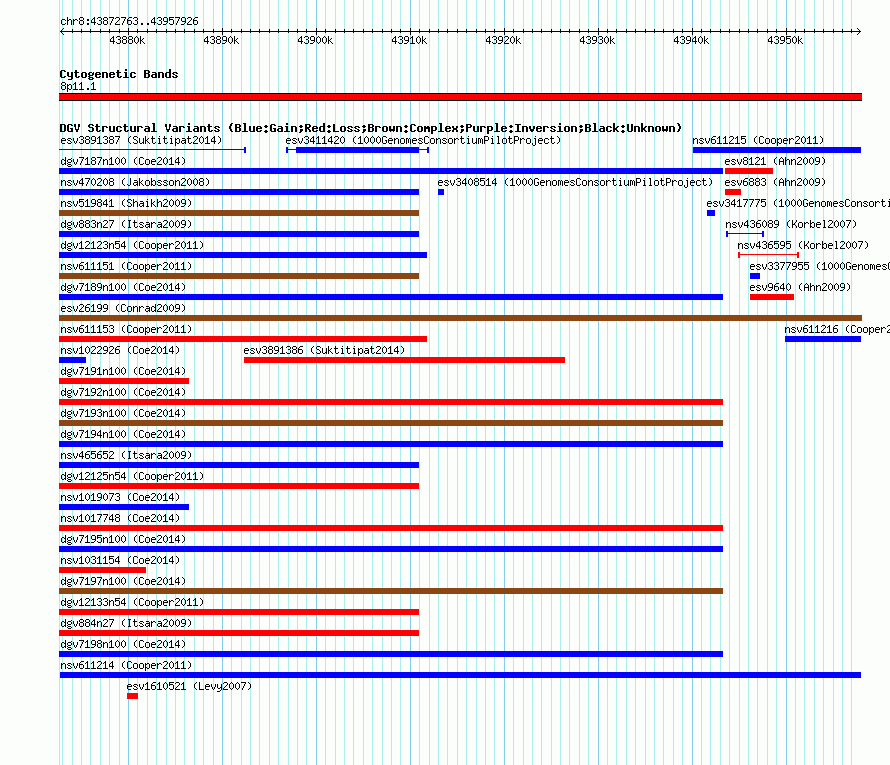890x765 pixels.
Task: Select dgv12133n54 (Cooper2011) label
Action: tap(132, 602)
